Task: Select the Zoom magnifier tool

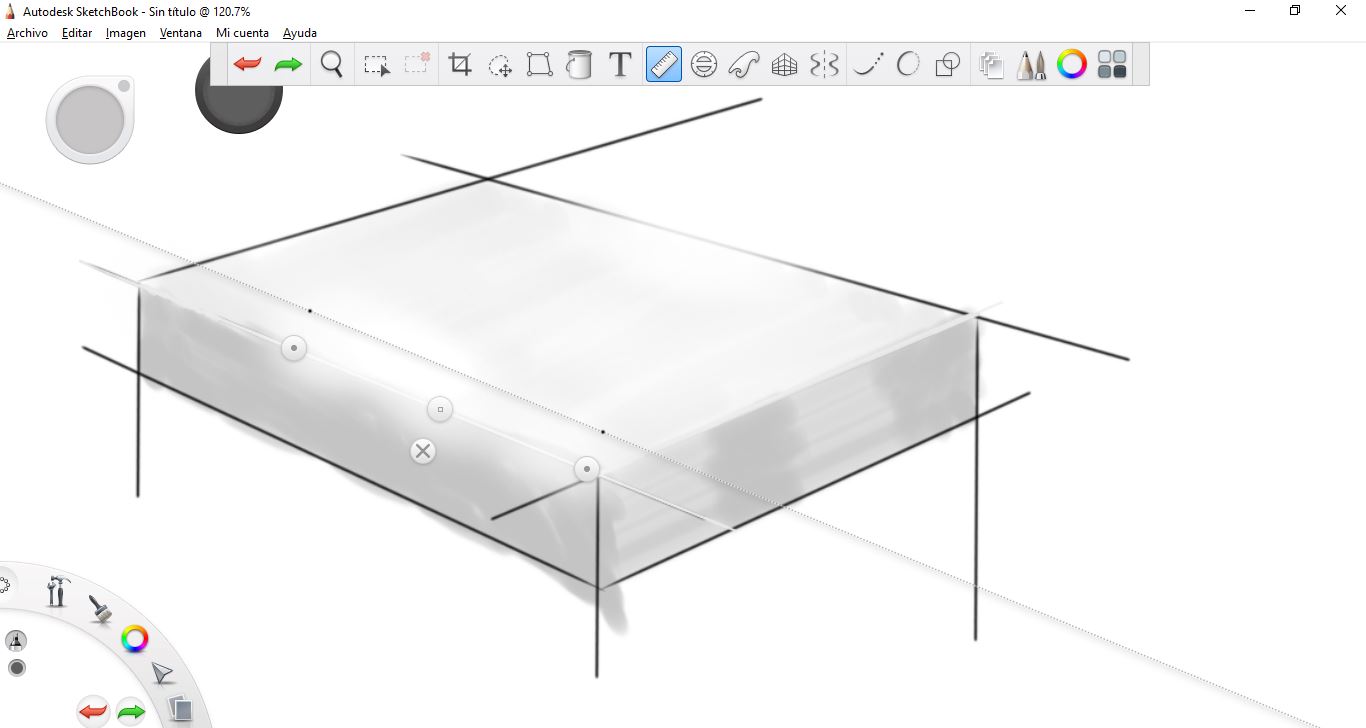Action: click(332, 65)
